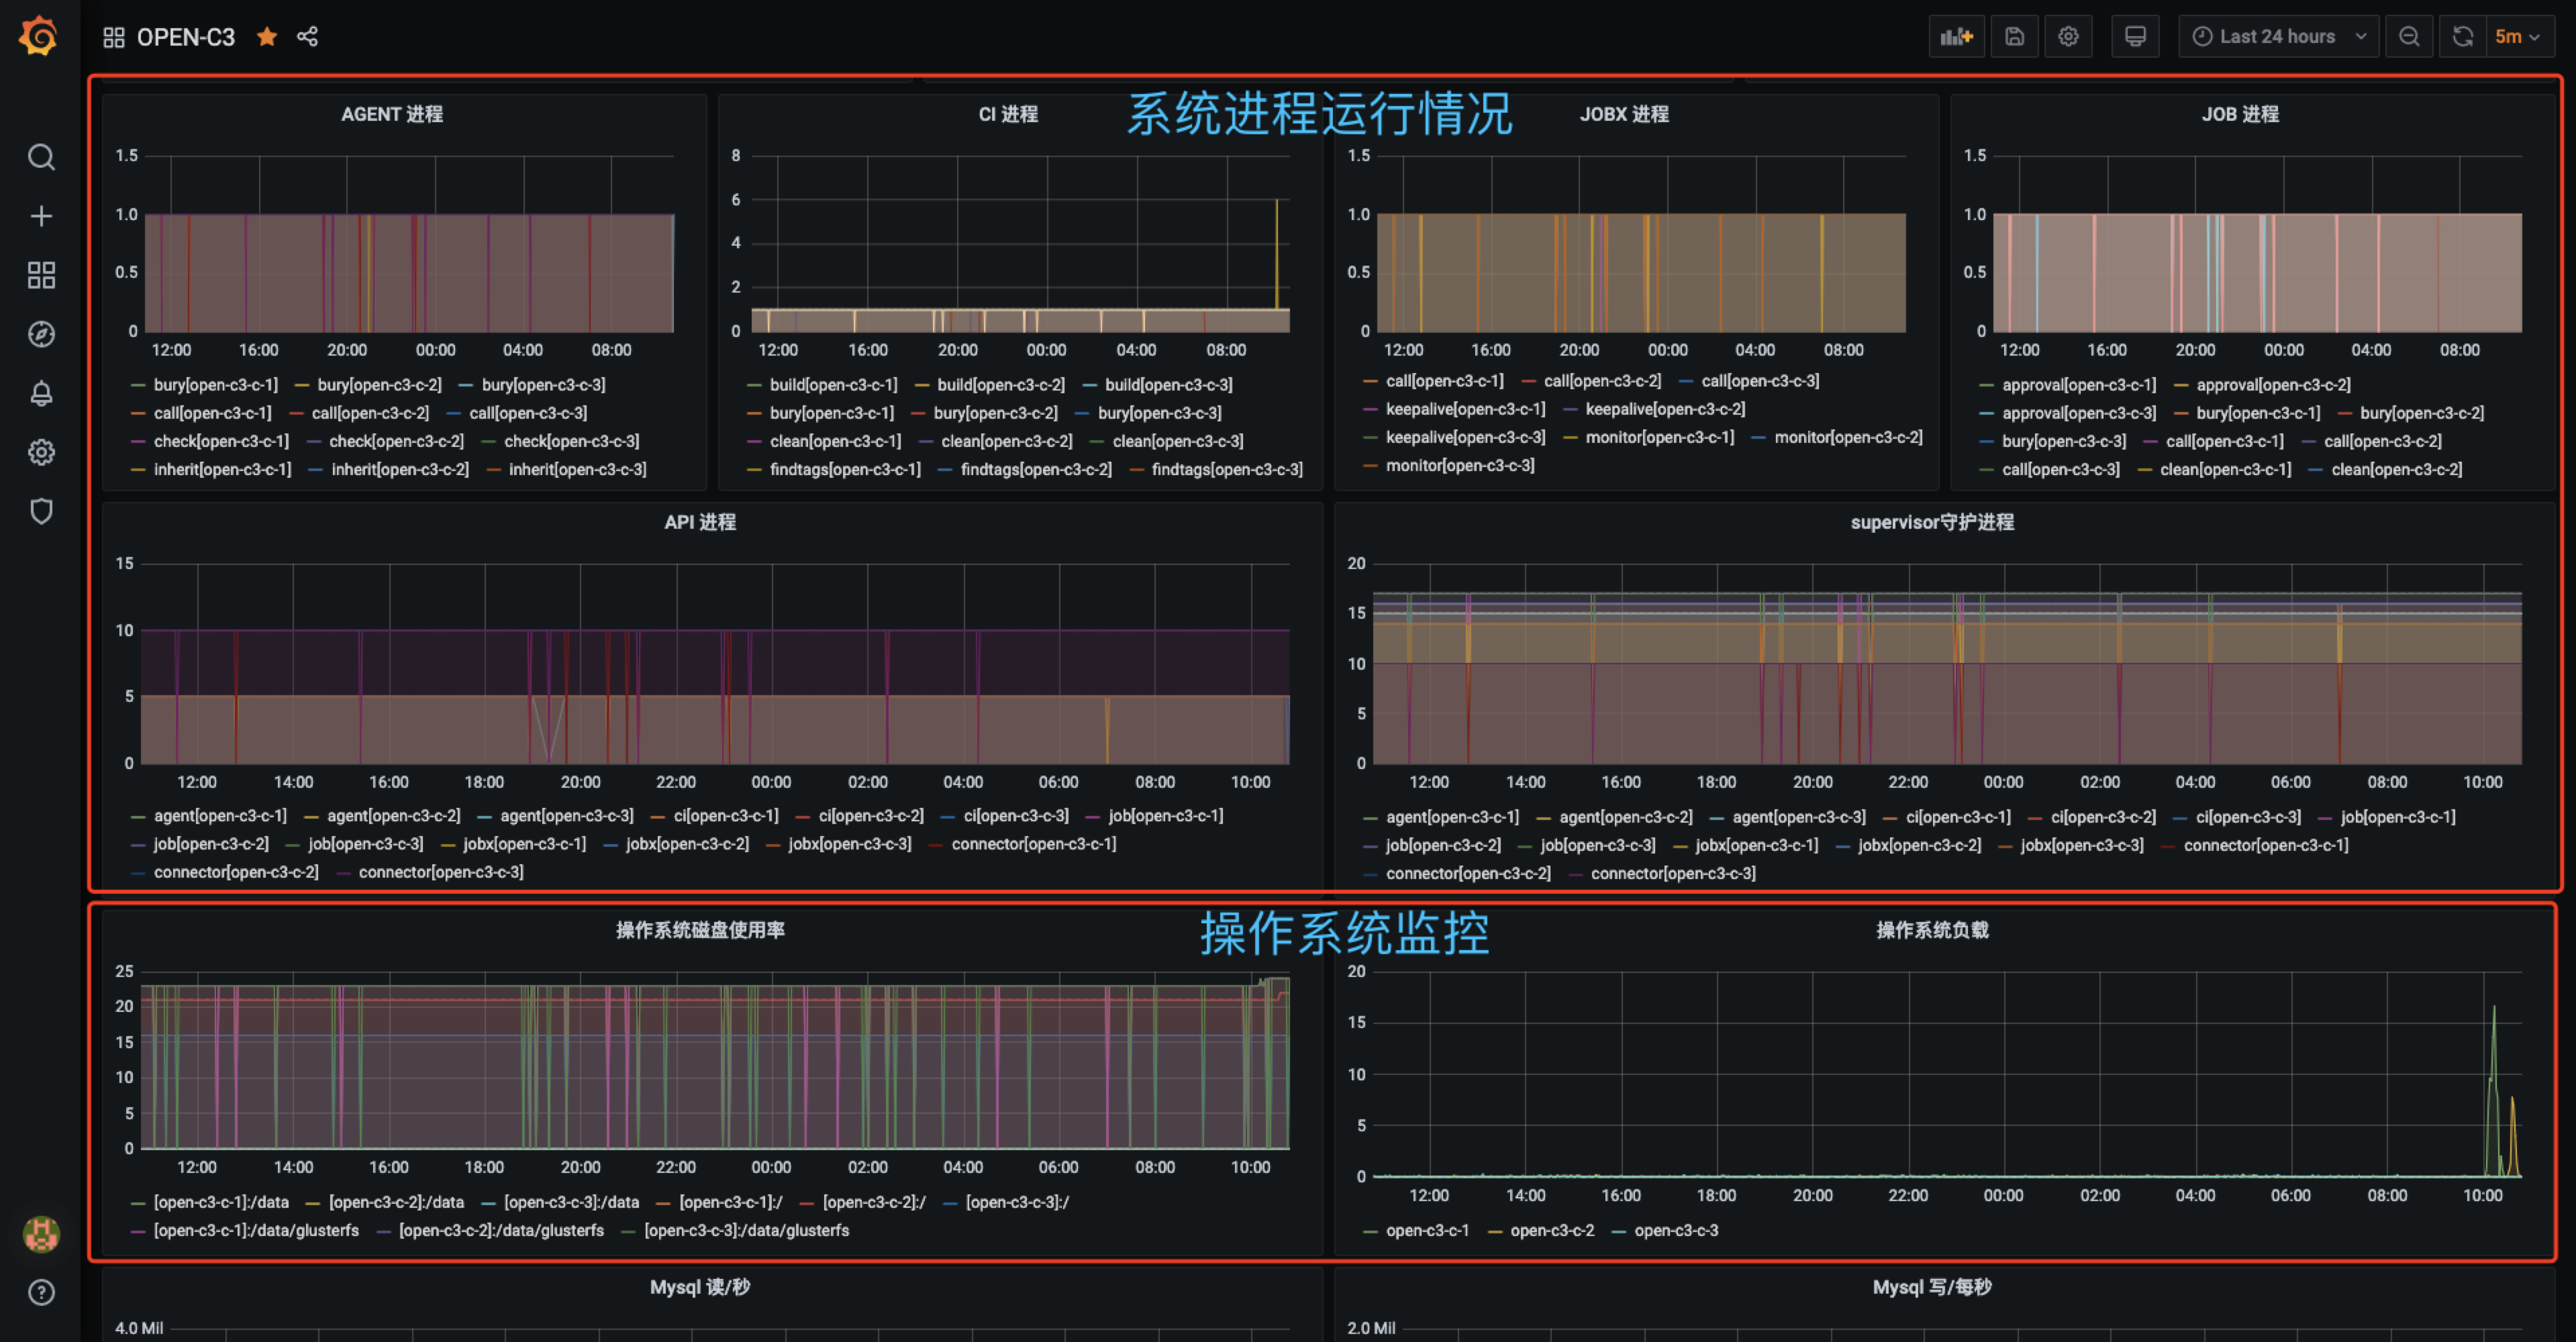Open the Explore compass icon
This screenshot has width=2576, height=1342.
(x=41, y=334)
